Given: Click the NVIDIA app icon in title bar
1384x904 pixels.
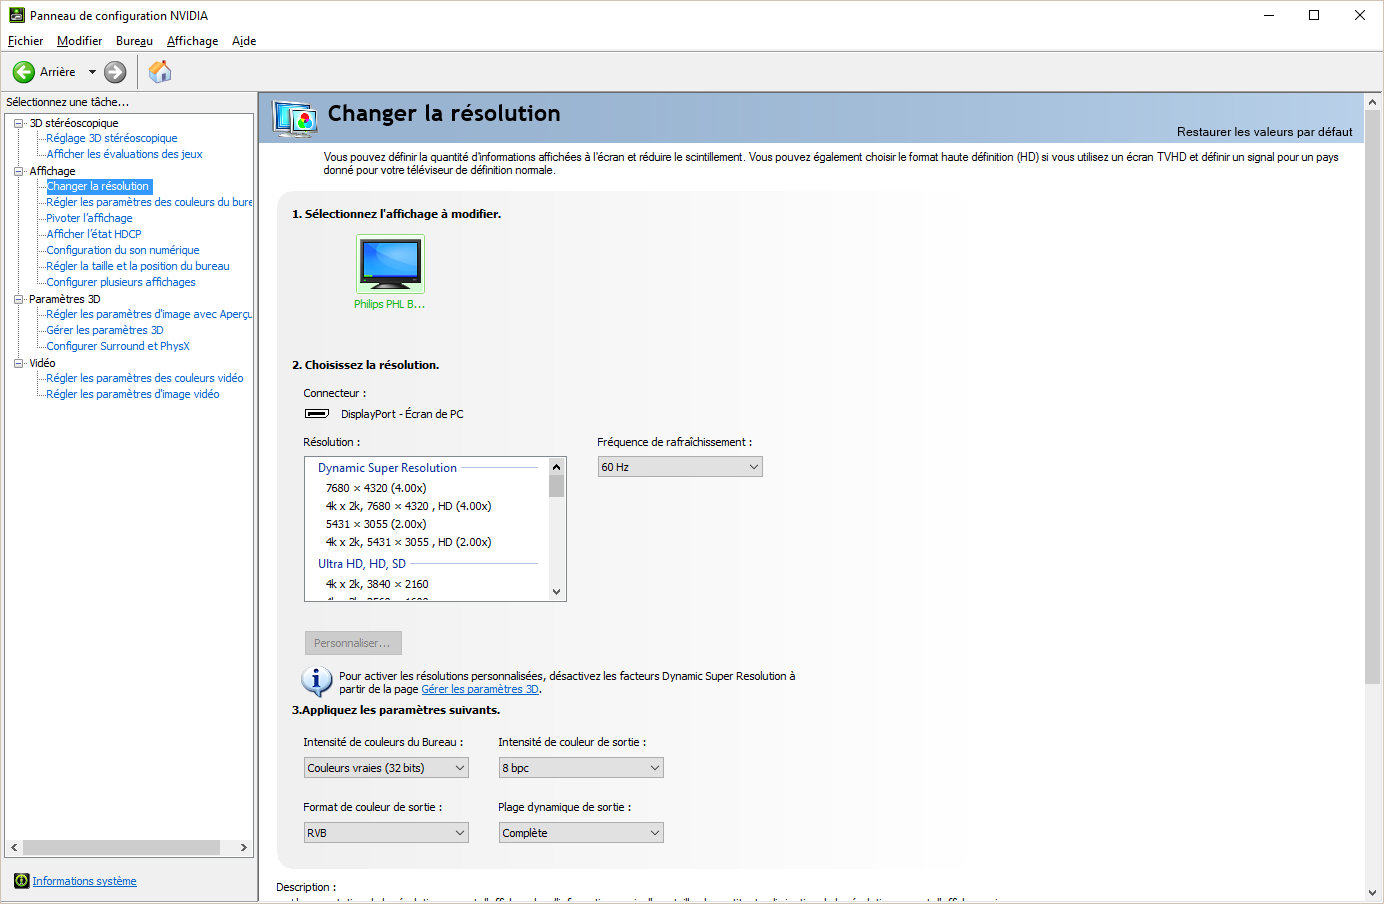Looking at the screenshot, I should coord(16,15).
